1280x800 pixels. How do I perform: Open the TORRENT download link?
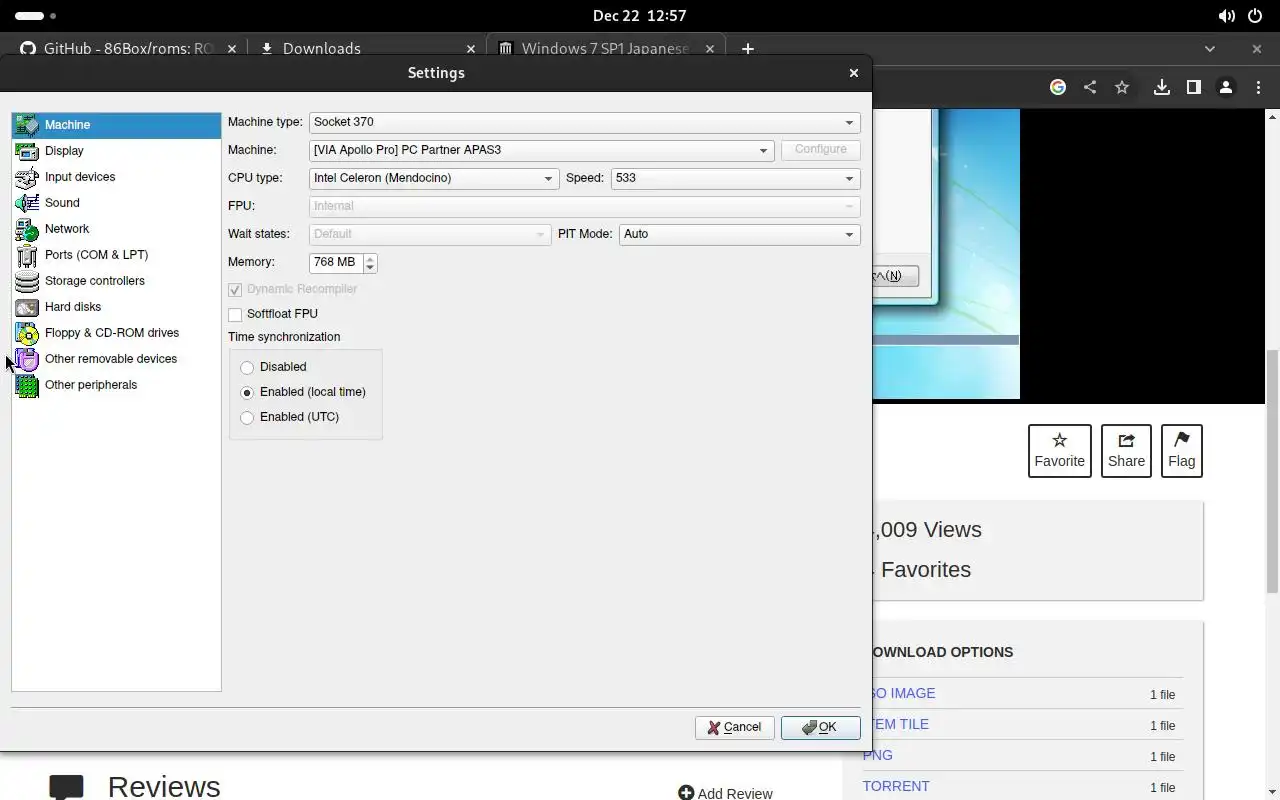[896, 786]
